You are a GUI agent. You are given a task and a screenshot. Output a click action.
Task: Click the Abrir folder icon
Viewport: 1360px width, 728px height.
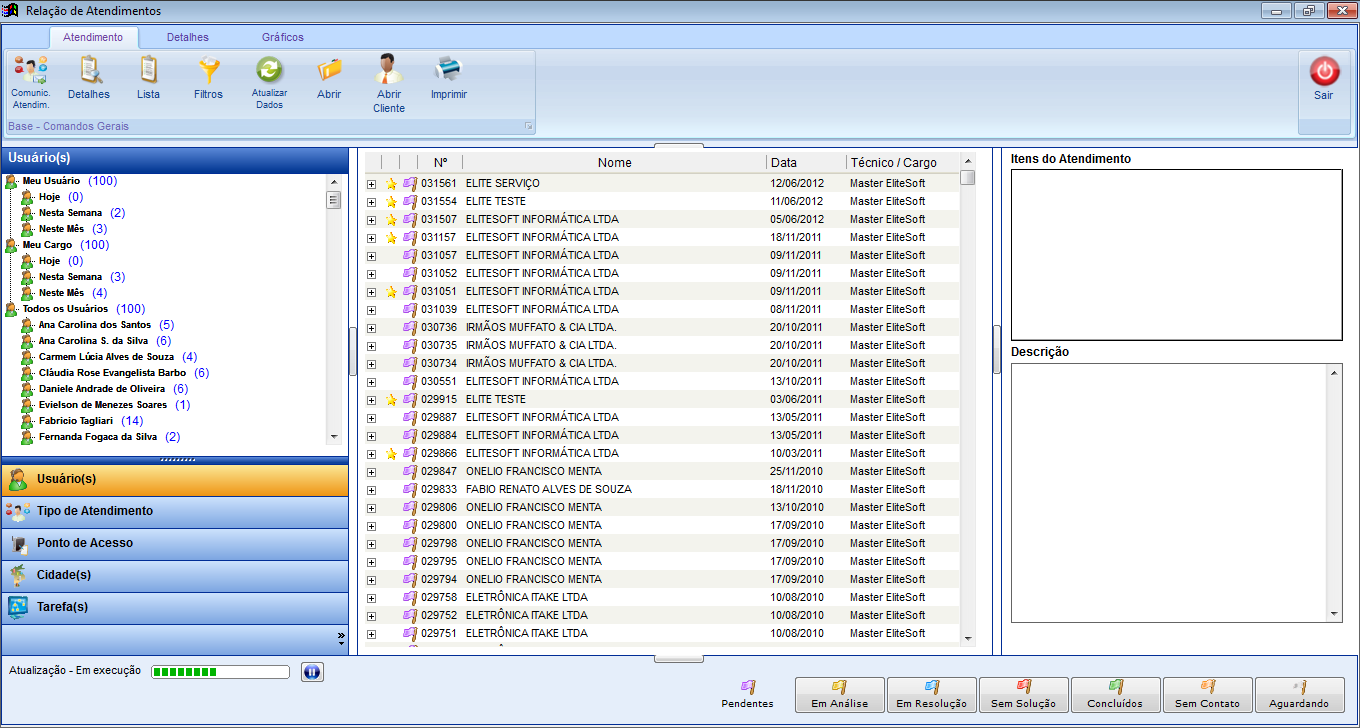coord(329,71)
